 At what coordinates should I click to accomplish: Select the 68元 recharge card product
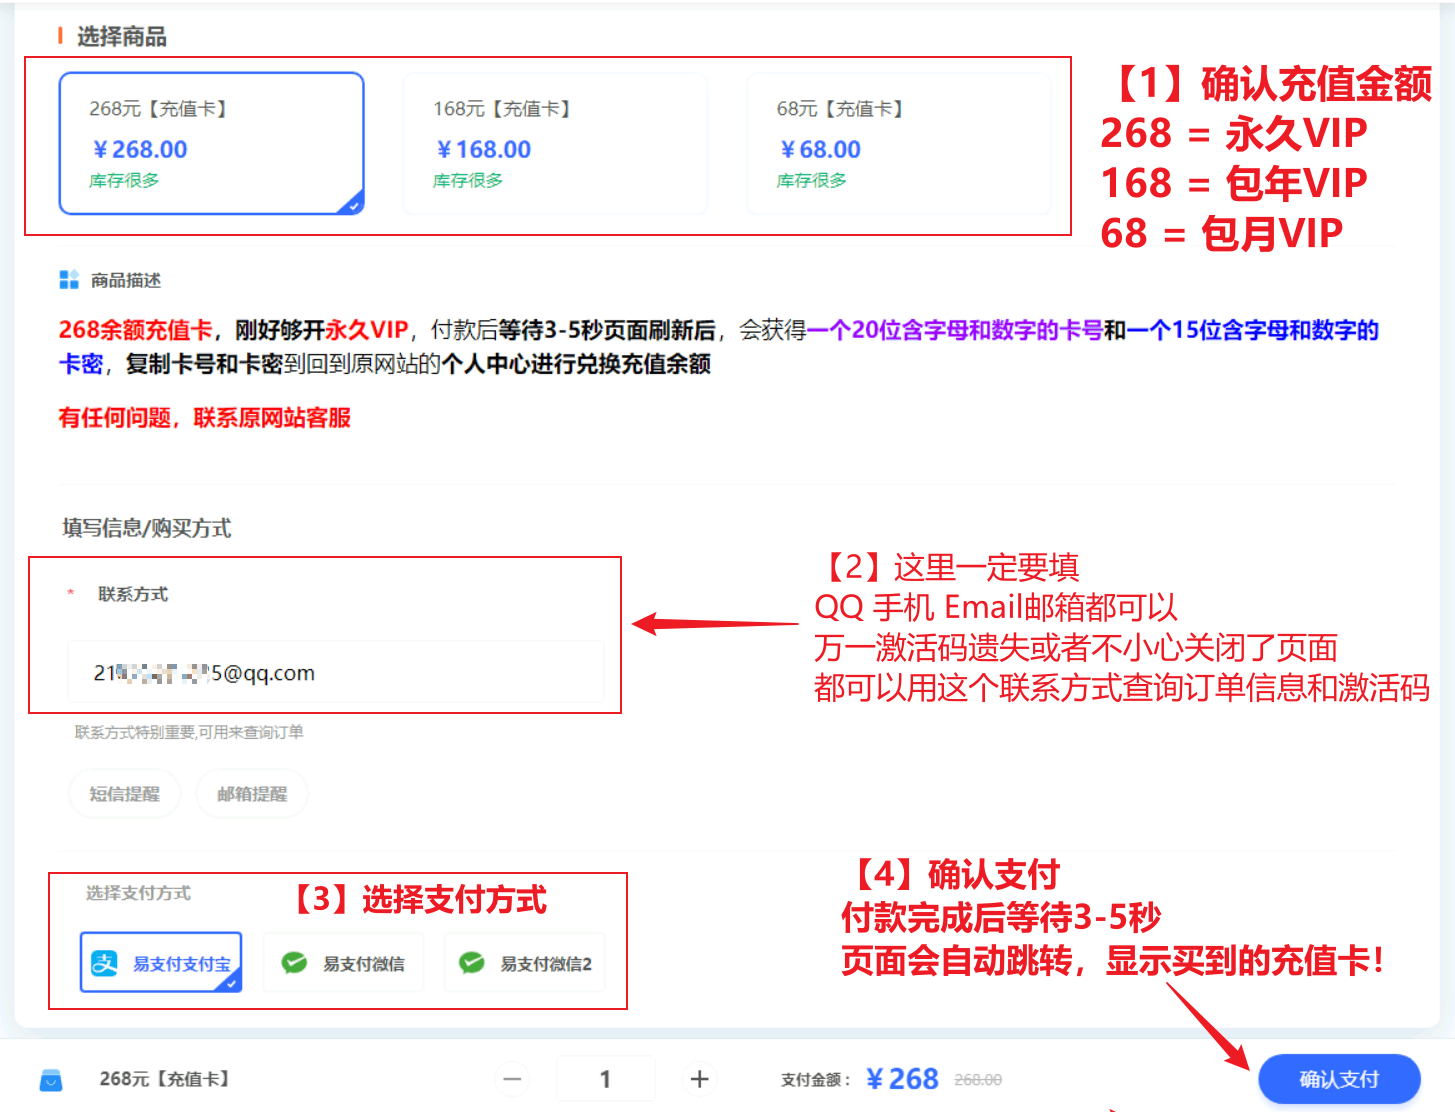[899, 143]
